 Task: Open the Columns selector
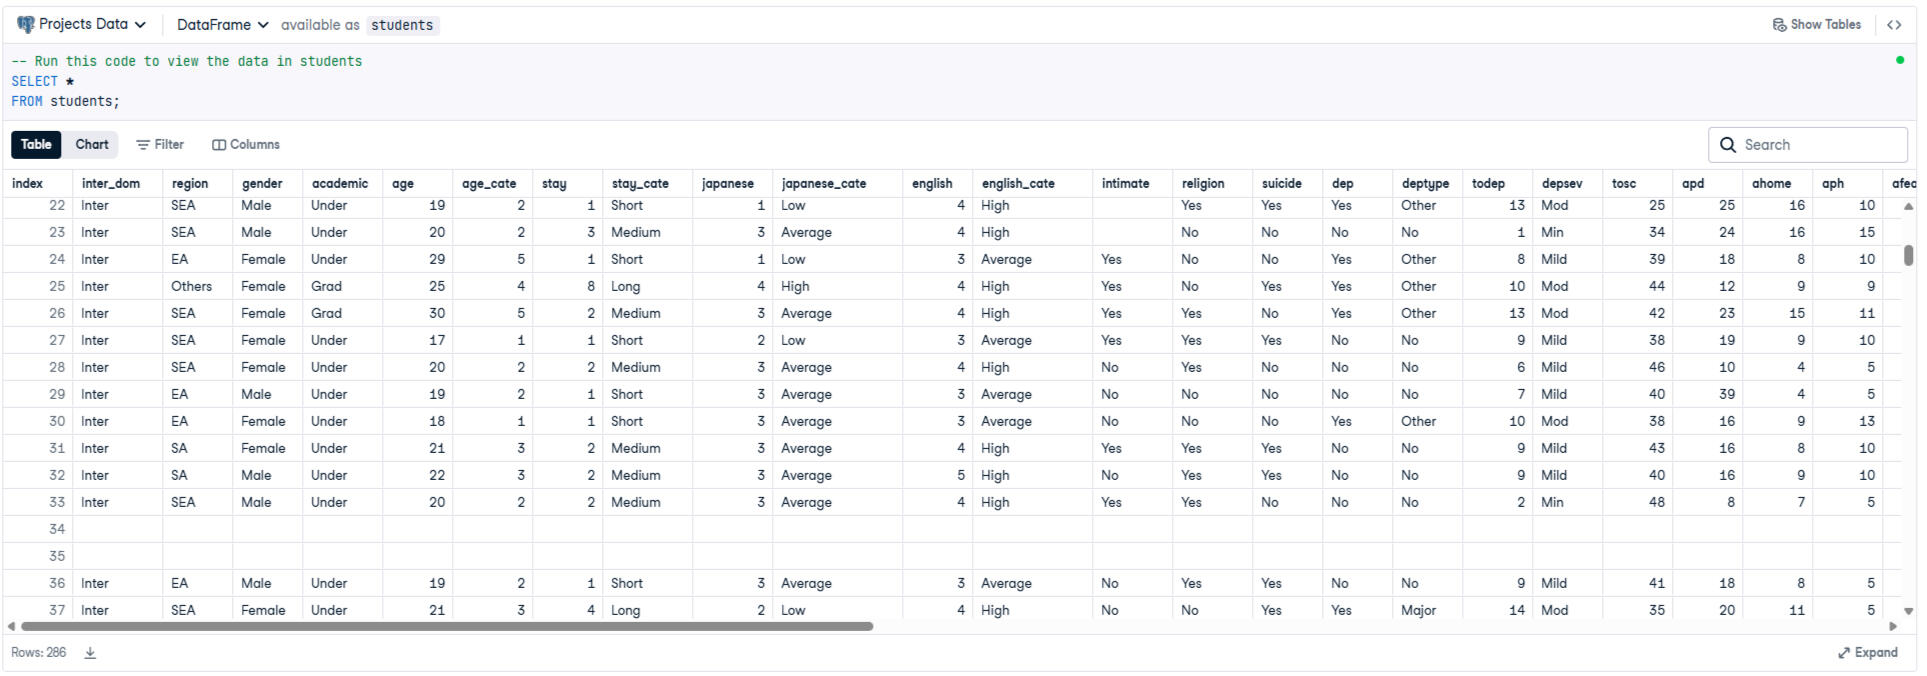[x=246, y=145]
